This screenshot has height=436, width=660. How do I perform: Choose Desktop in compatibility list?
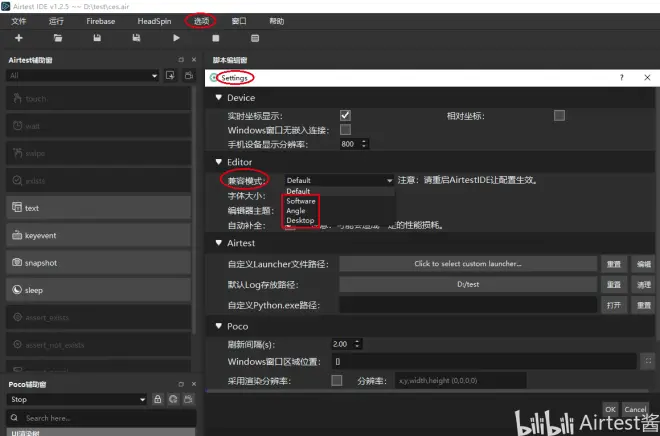(300, 220)
